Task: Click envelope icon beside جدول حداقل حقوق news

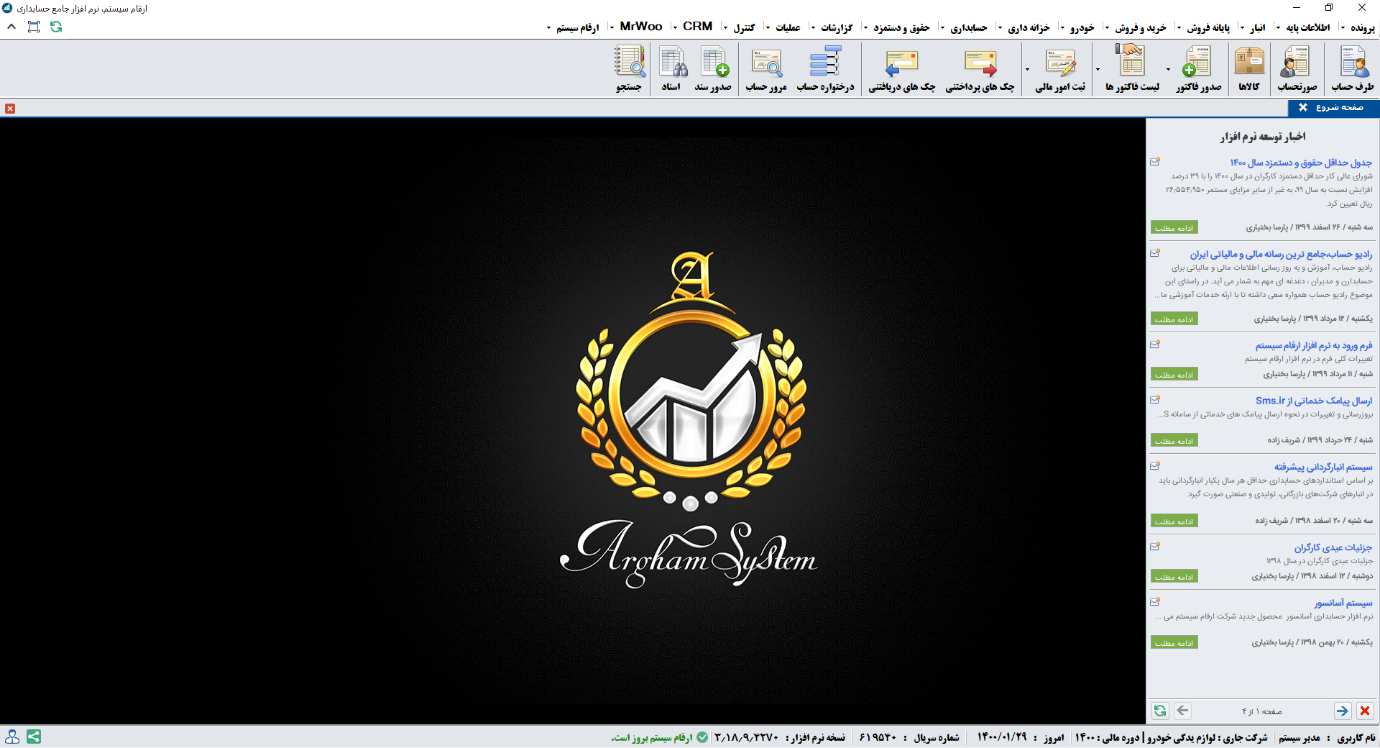Action: point(1155,161)
